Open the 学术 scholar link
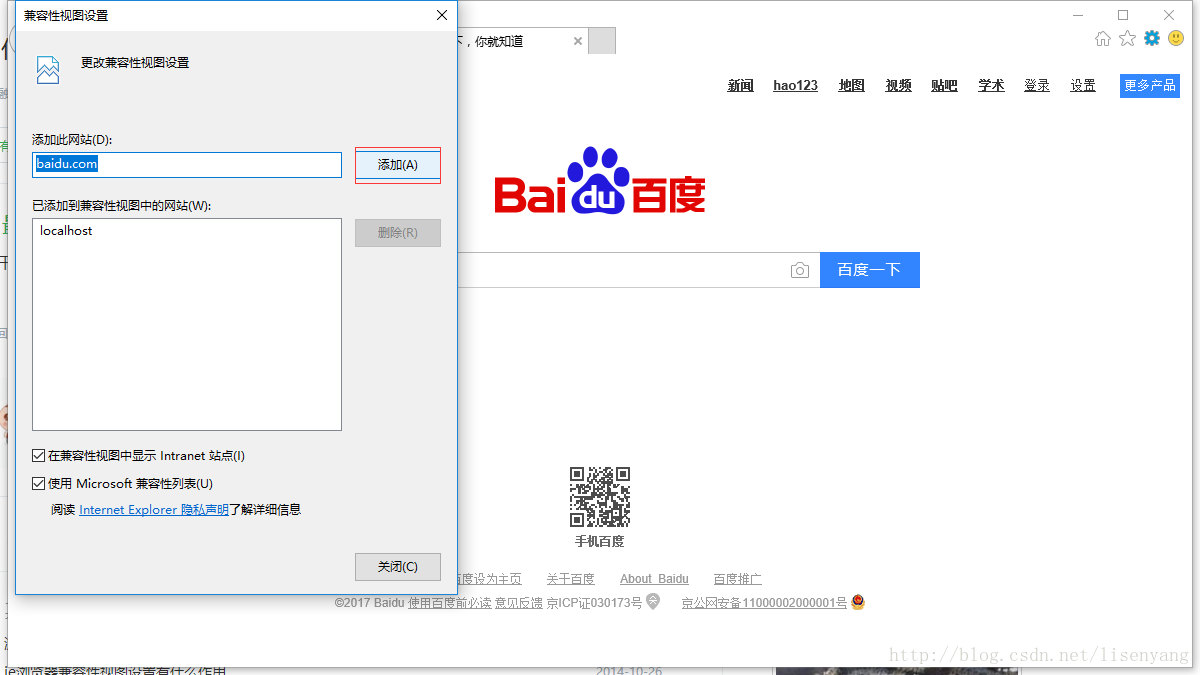 pyautogui.click(x=991, y=85)
